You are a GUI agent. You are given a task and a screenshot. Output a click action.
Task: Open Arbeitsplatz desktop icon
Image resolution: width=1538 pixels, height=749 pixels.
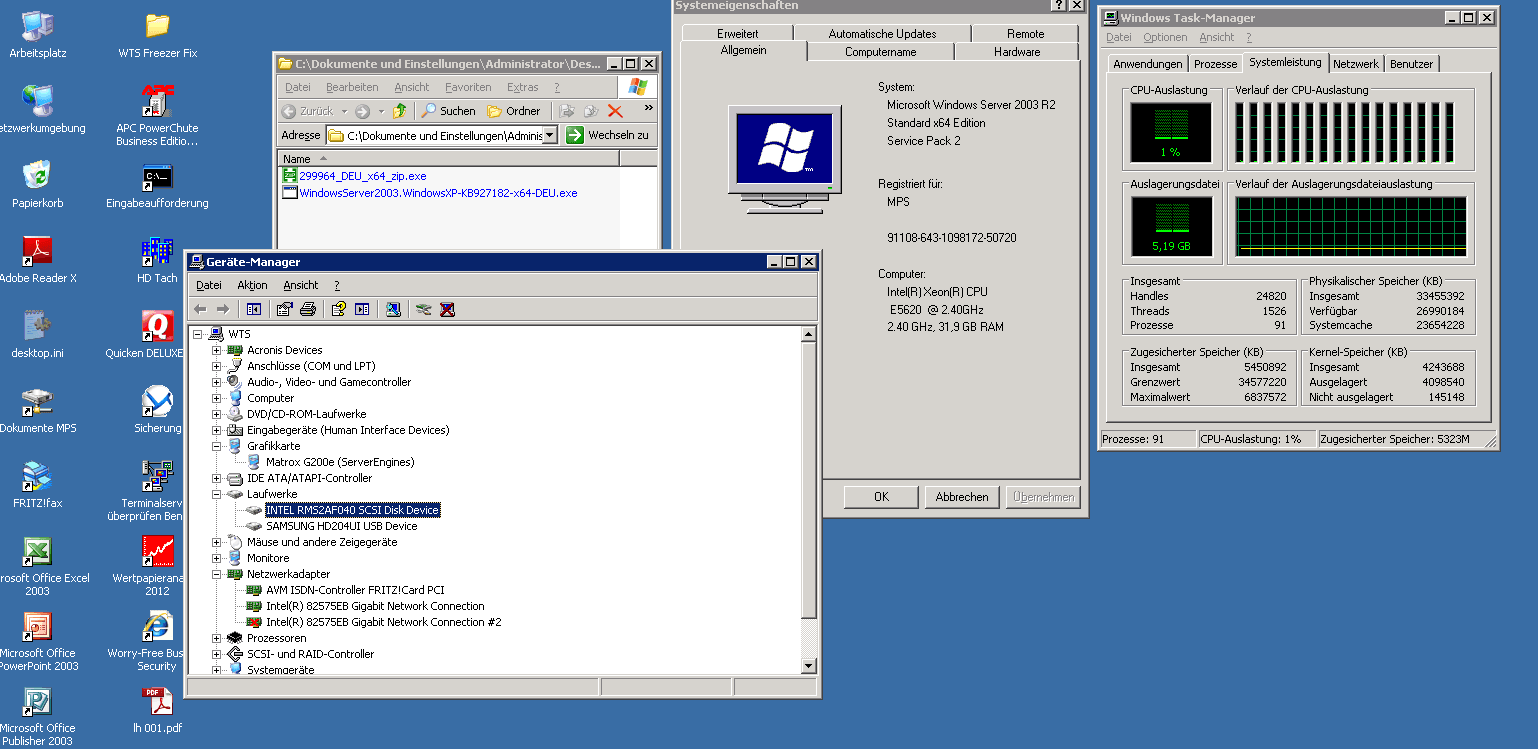[37, 36]
